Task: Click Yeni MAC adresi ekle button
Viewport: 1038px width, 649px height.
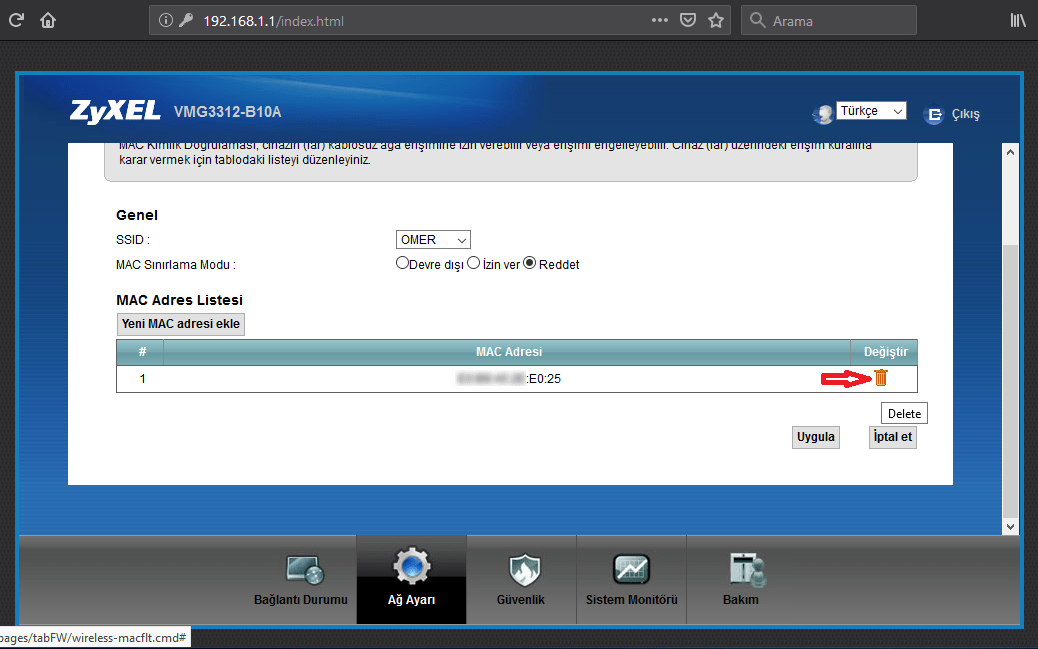Action: (x=181, y=324)
